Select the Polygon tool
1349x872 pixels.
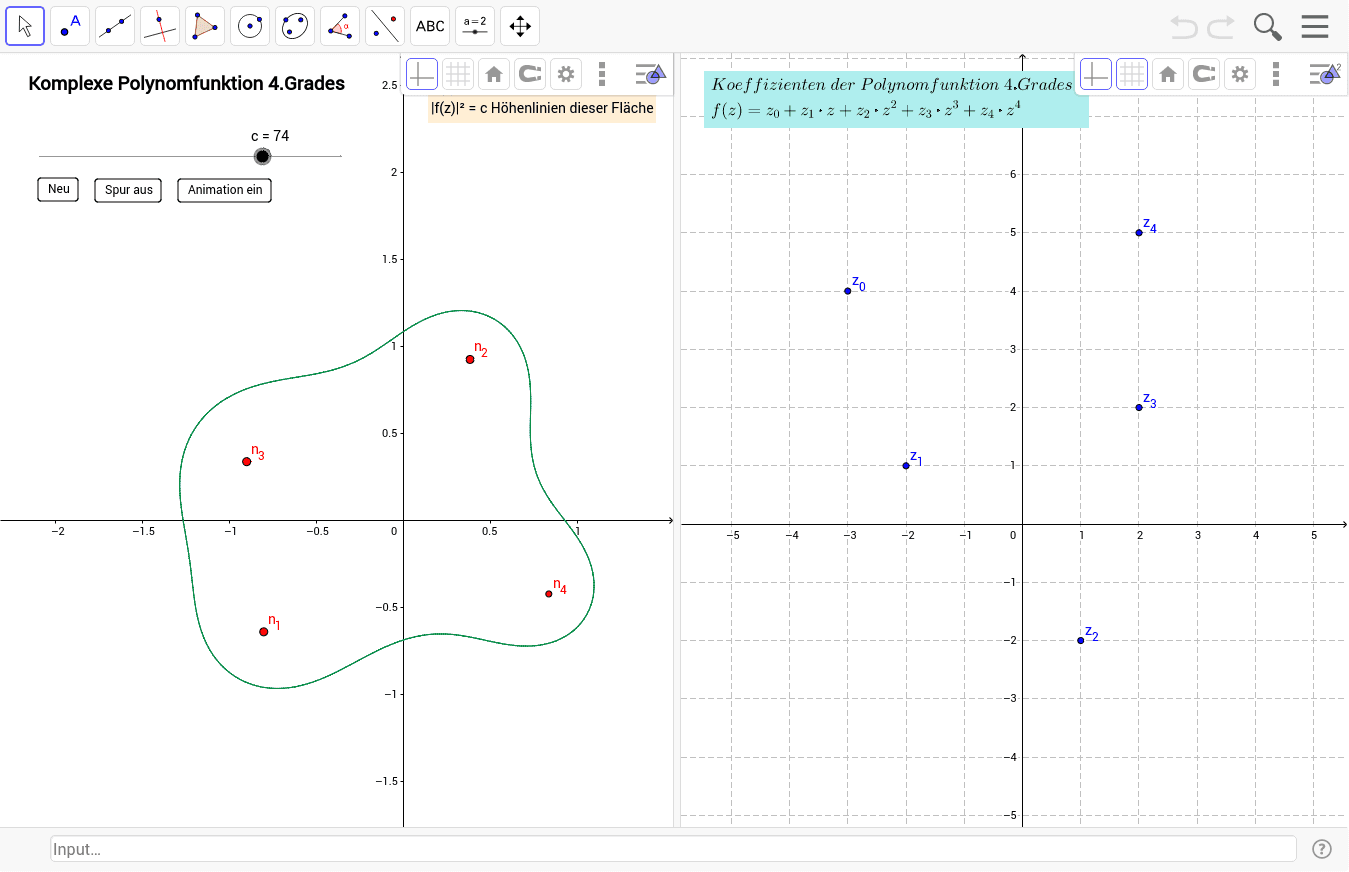point(205,26)
